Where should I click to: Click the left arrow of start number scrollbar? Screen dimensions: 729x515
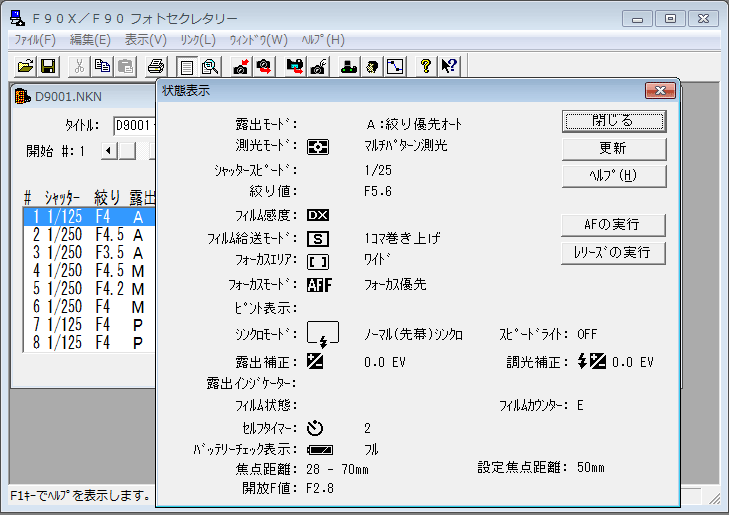click(109, 151)
